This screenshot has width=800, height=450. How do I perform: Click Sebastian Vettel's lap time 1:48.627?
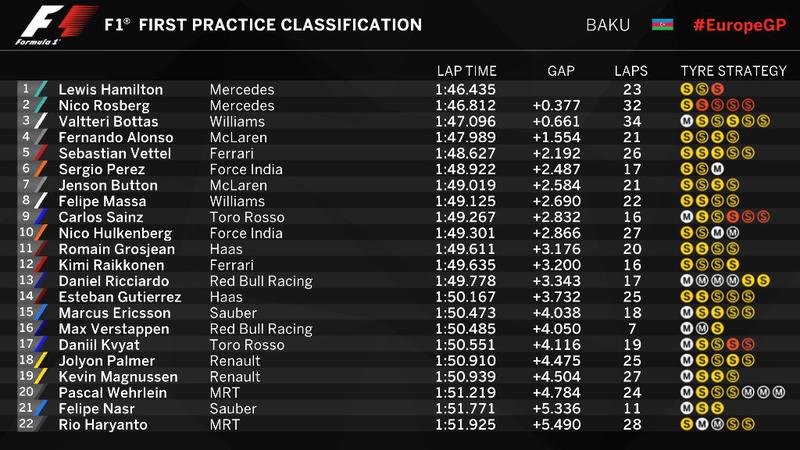point(465,153)
